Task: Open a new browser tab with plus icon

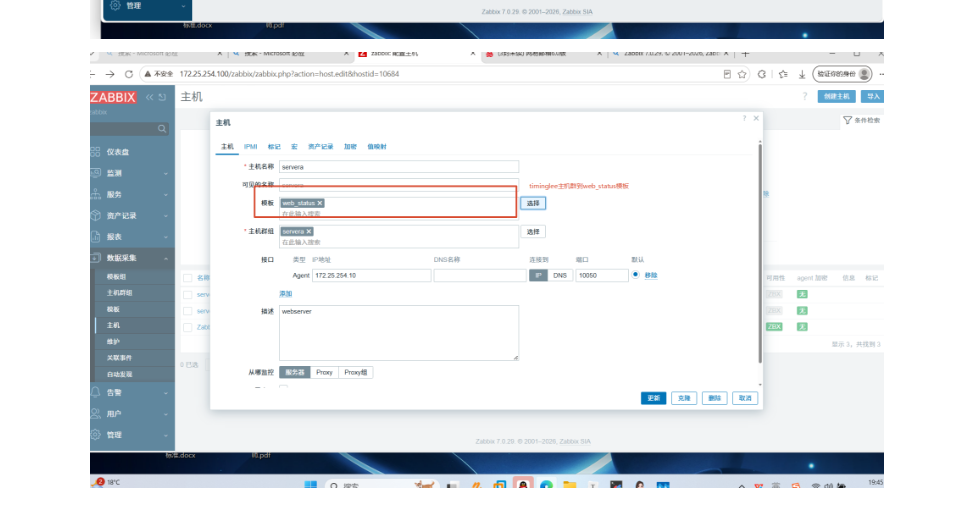Action: pyautogui.click(x=745, y=54)
